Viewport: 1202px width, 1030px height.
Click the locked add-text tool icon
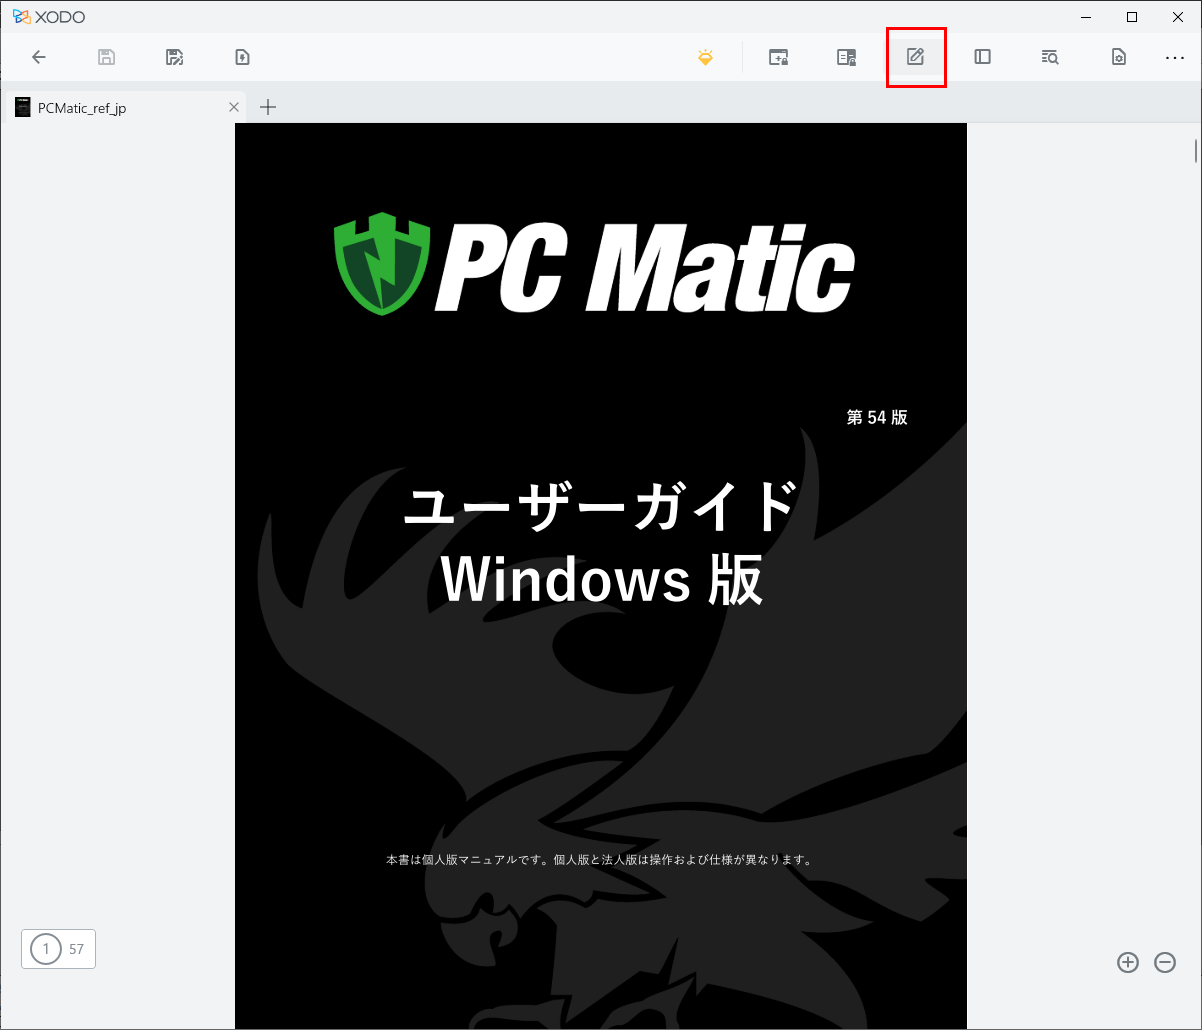[778, 57]
